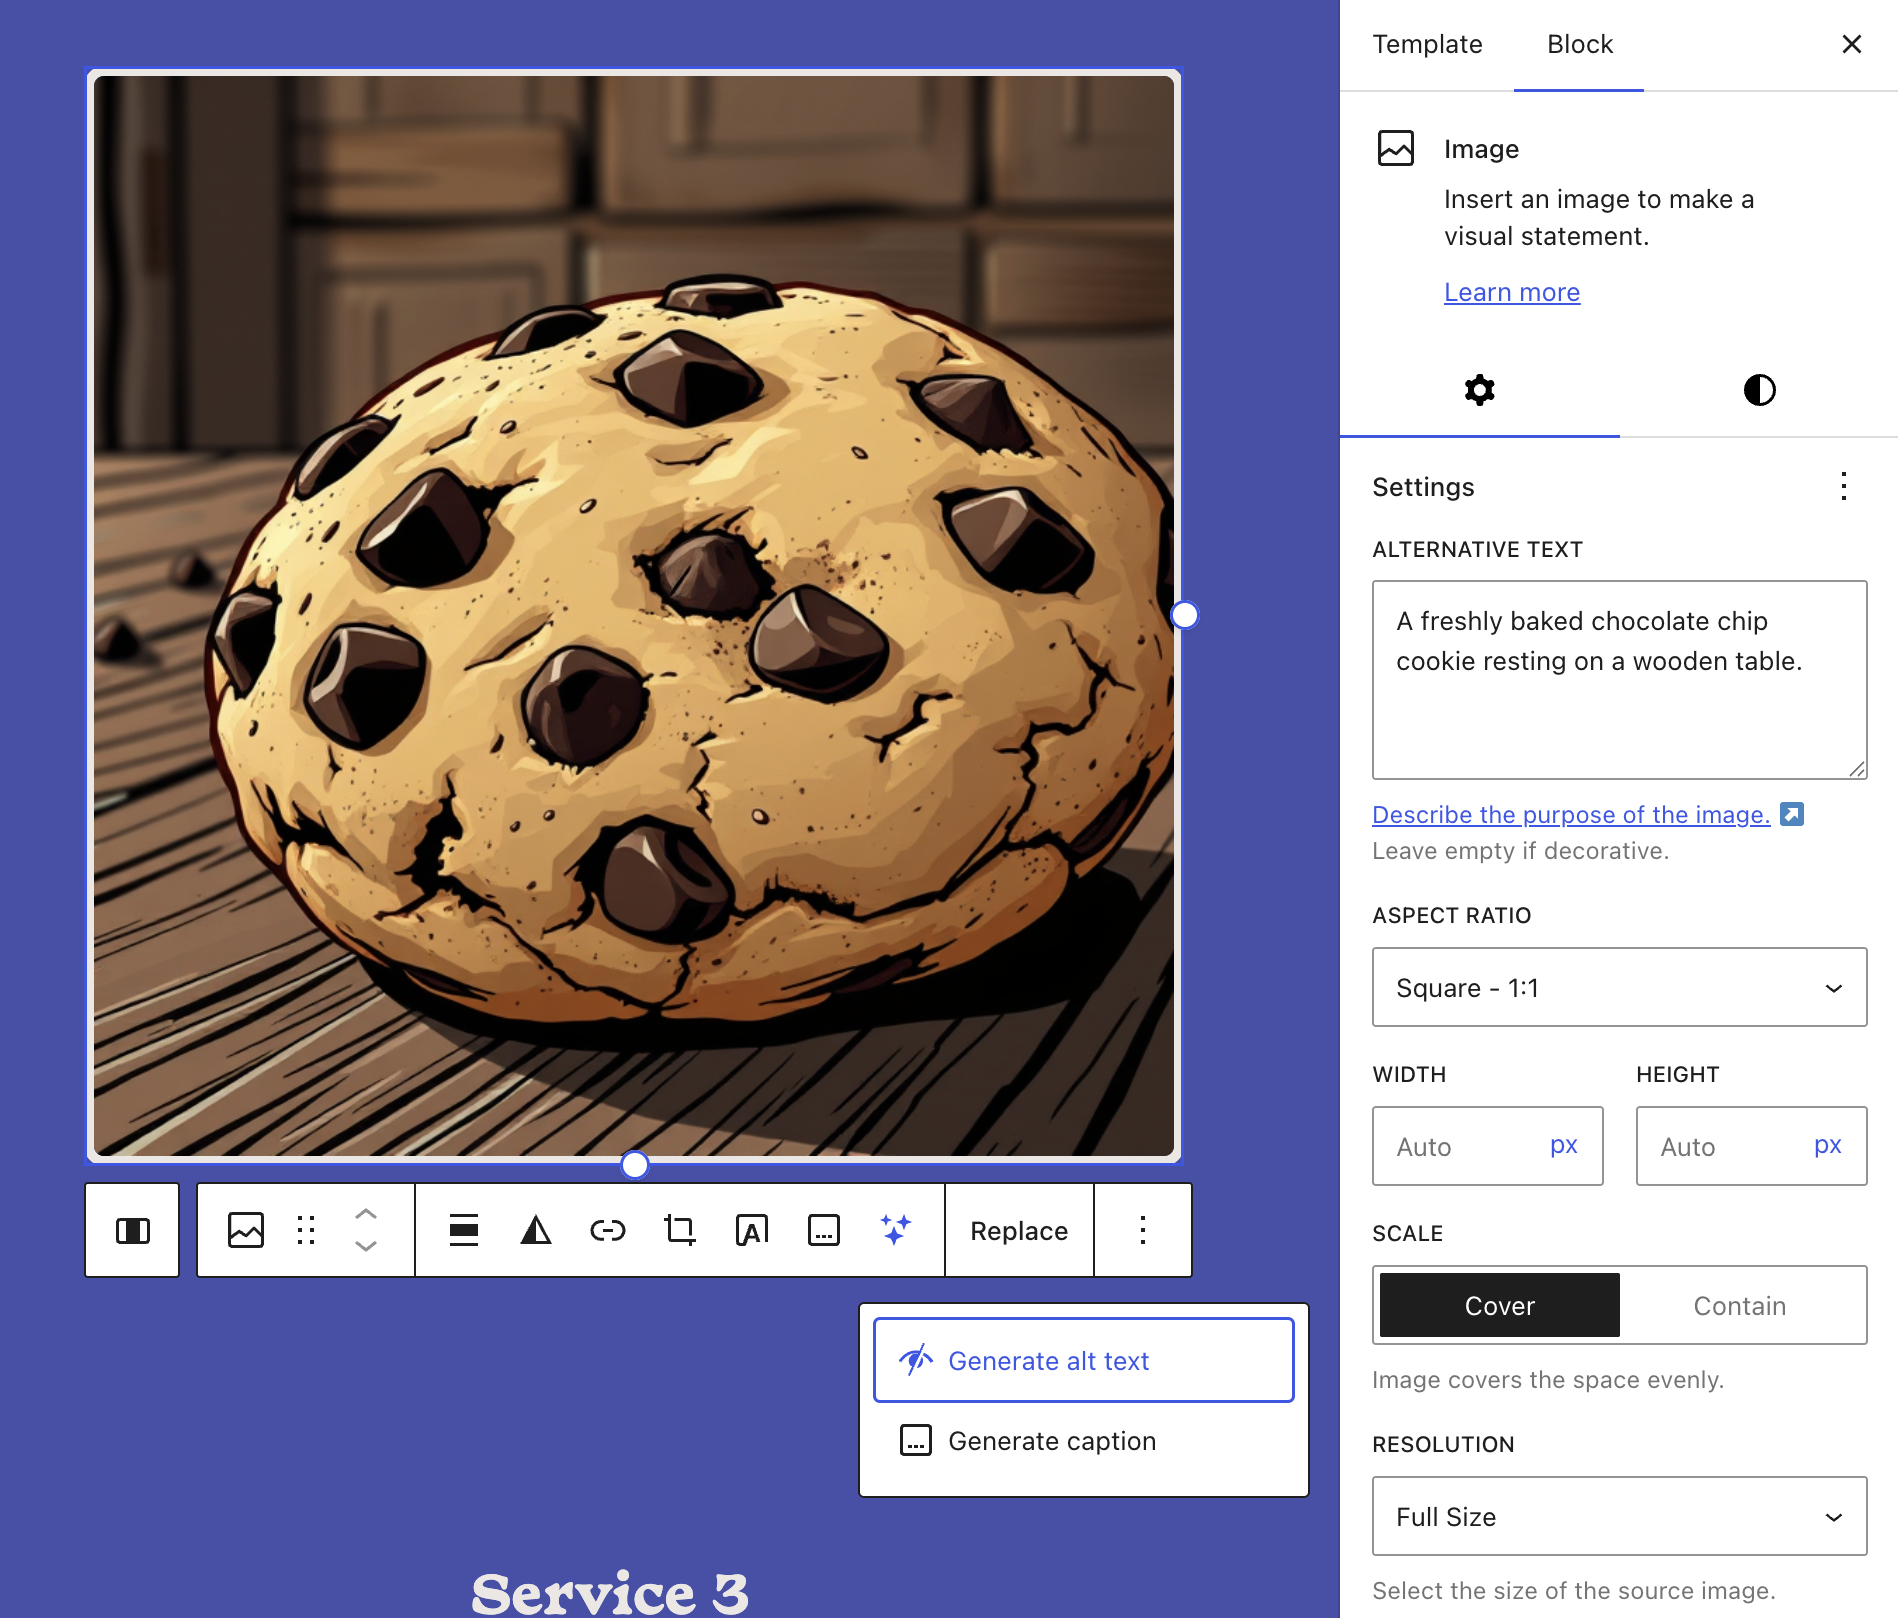Open the Resolution dropdown
The width and height of the screenshot is (1898, 1618).
1618,1516
